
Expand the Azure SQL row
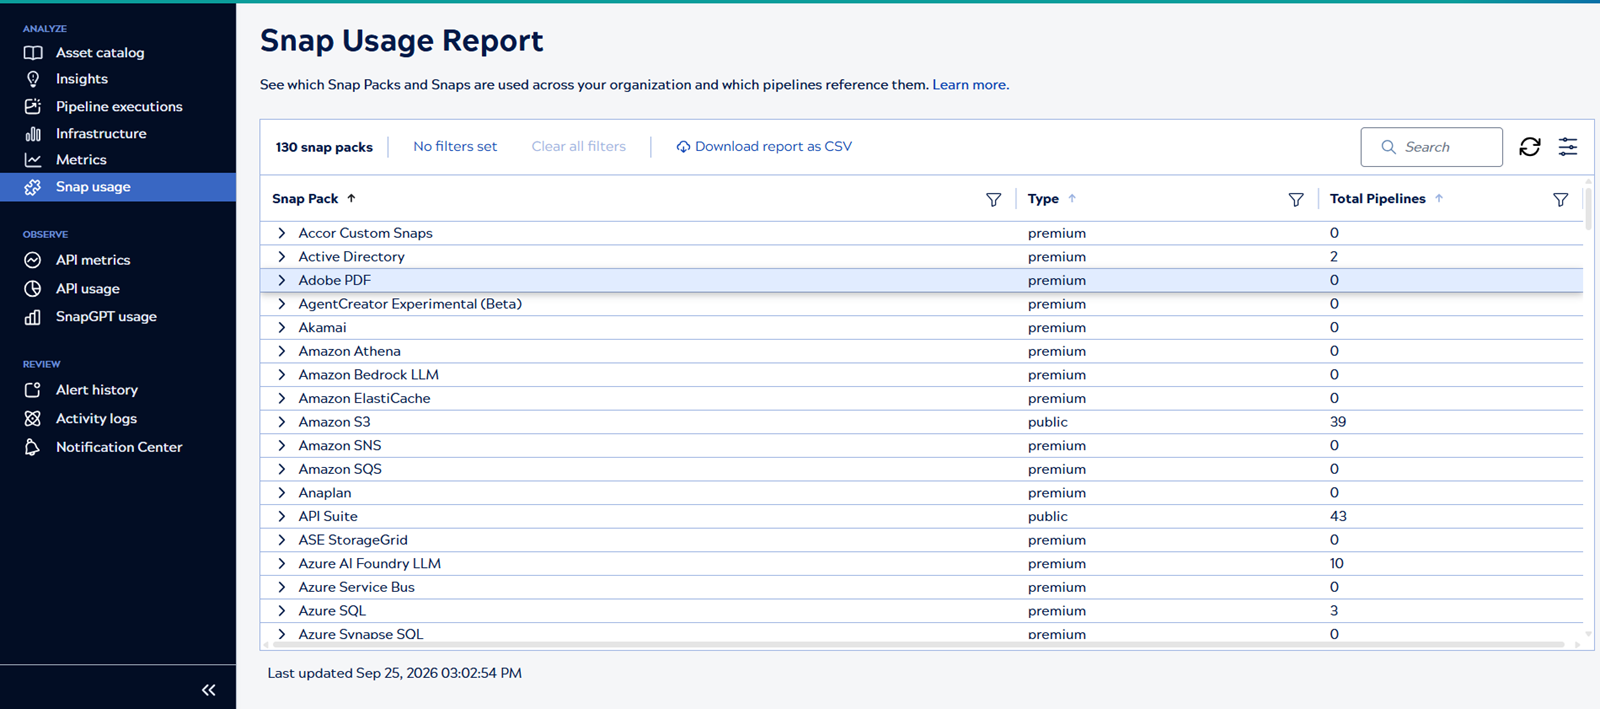tap(282, 611)
